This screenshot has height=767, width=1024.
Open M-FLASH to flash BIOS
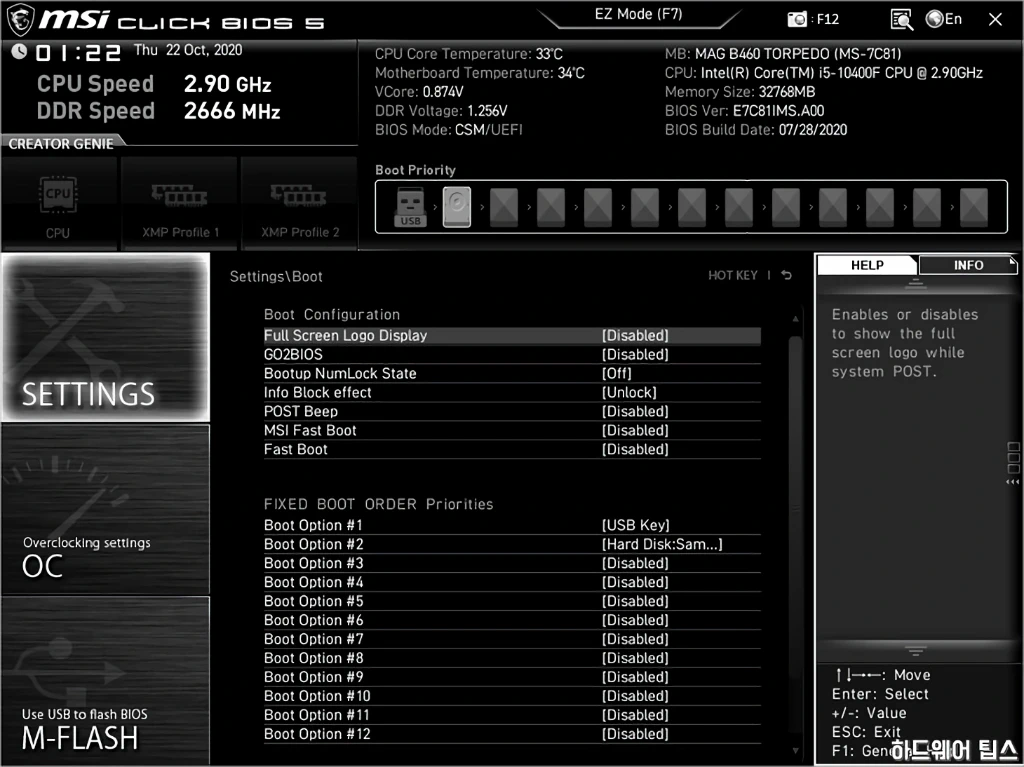pyautogui.click(x=105, y=680)
